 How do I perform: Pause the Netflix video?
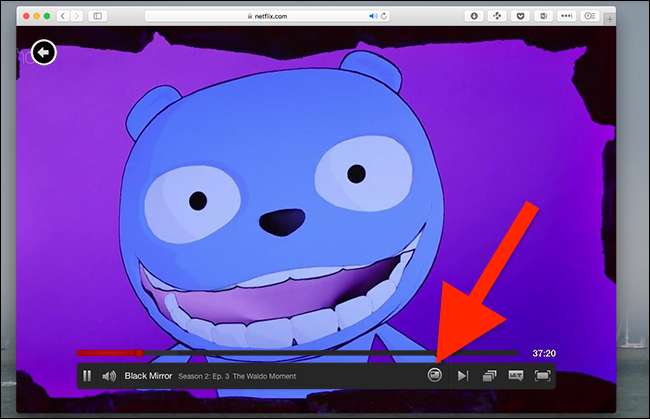(x=87, y=376)
